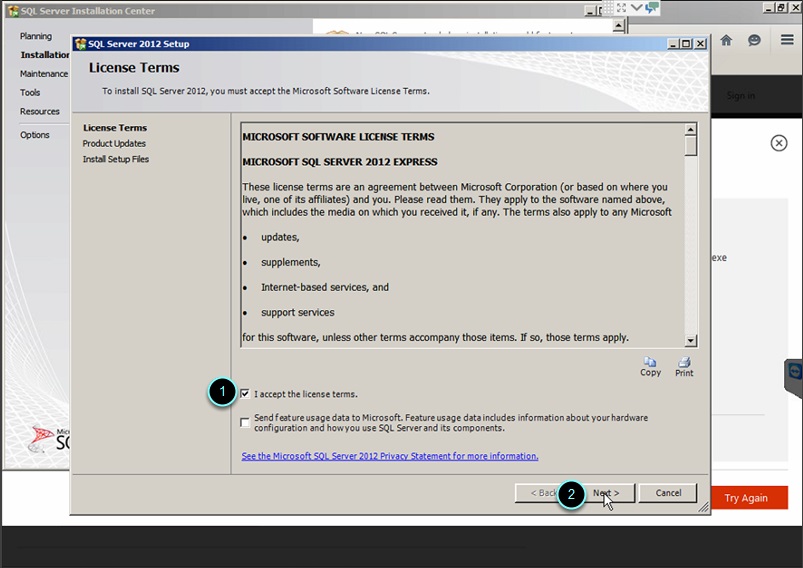
Task: Restore down the outer remote session window
Action: pyautogui.click(x=781, y=8)
